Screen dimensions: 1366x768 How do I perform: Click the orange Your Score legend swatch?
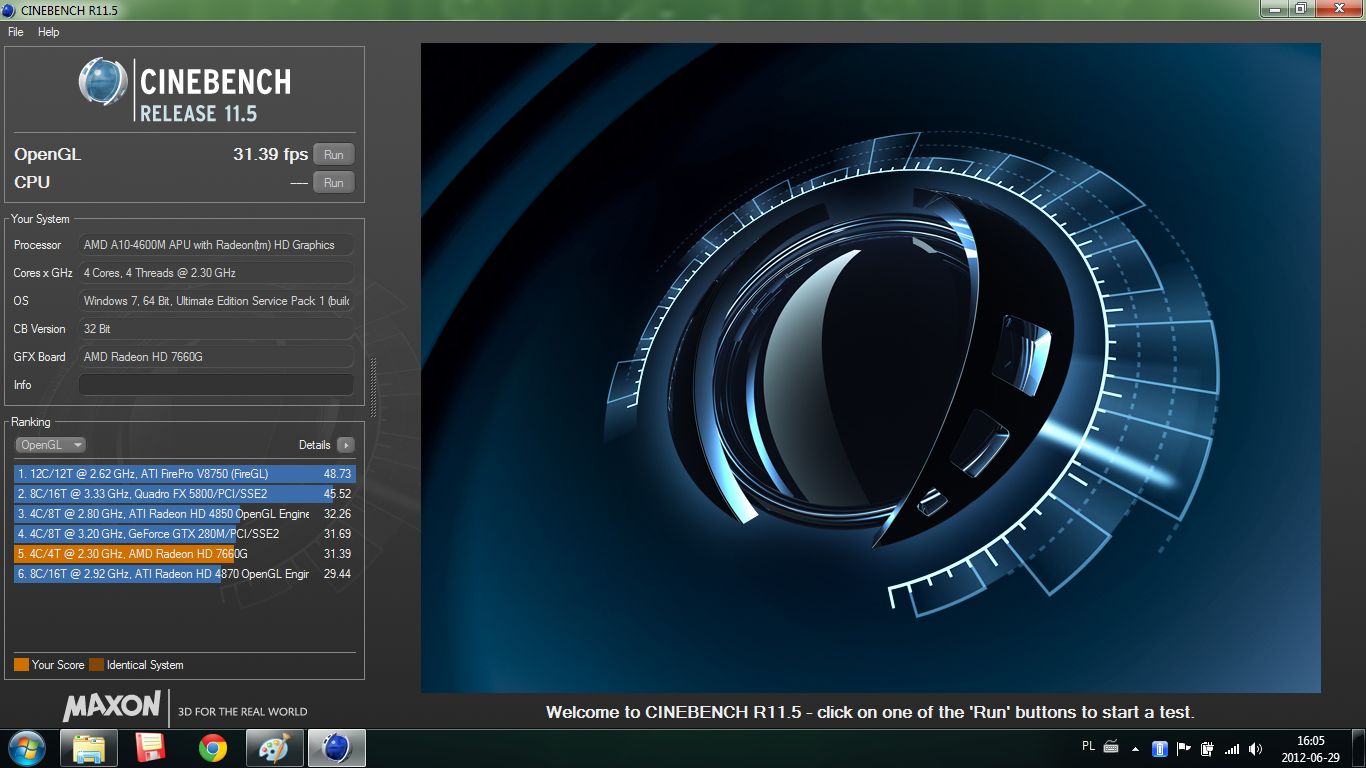pos(21,665)
